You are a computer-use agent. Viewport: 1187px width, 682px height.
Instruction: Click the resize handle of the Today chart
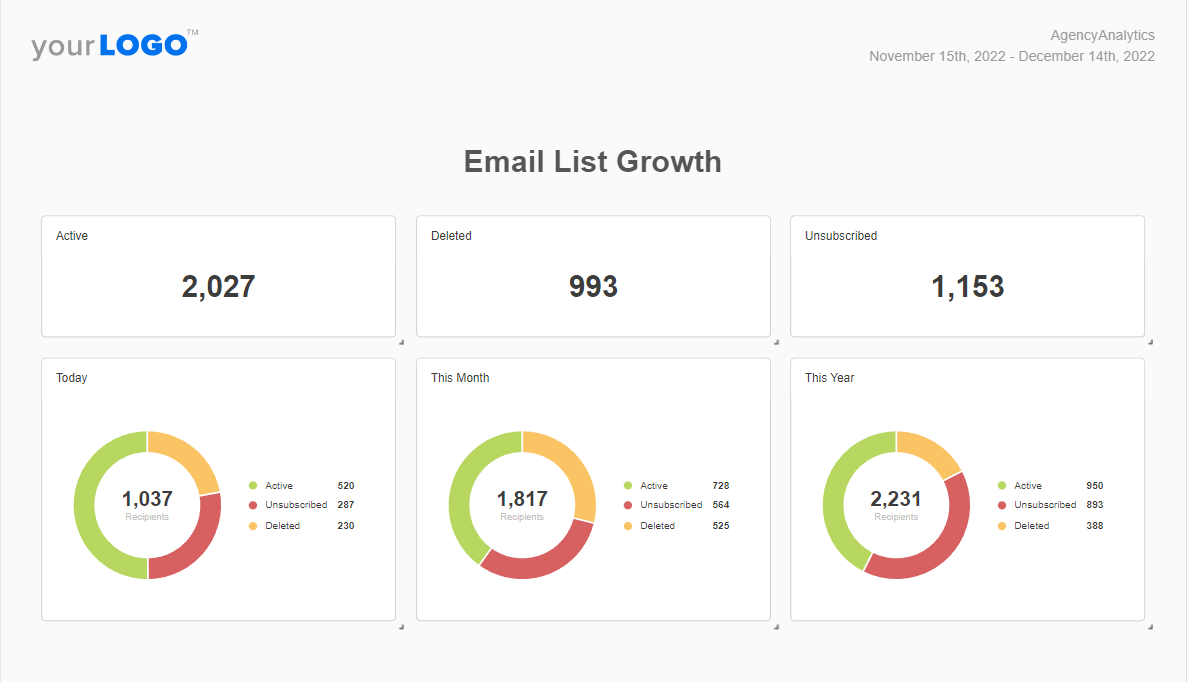(401, 627)
